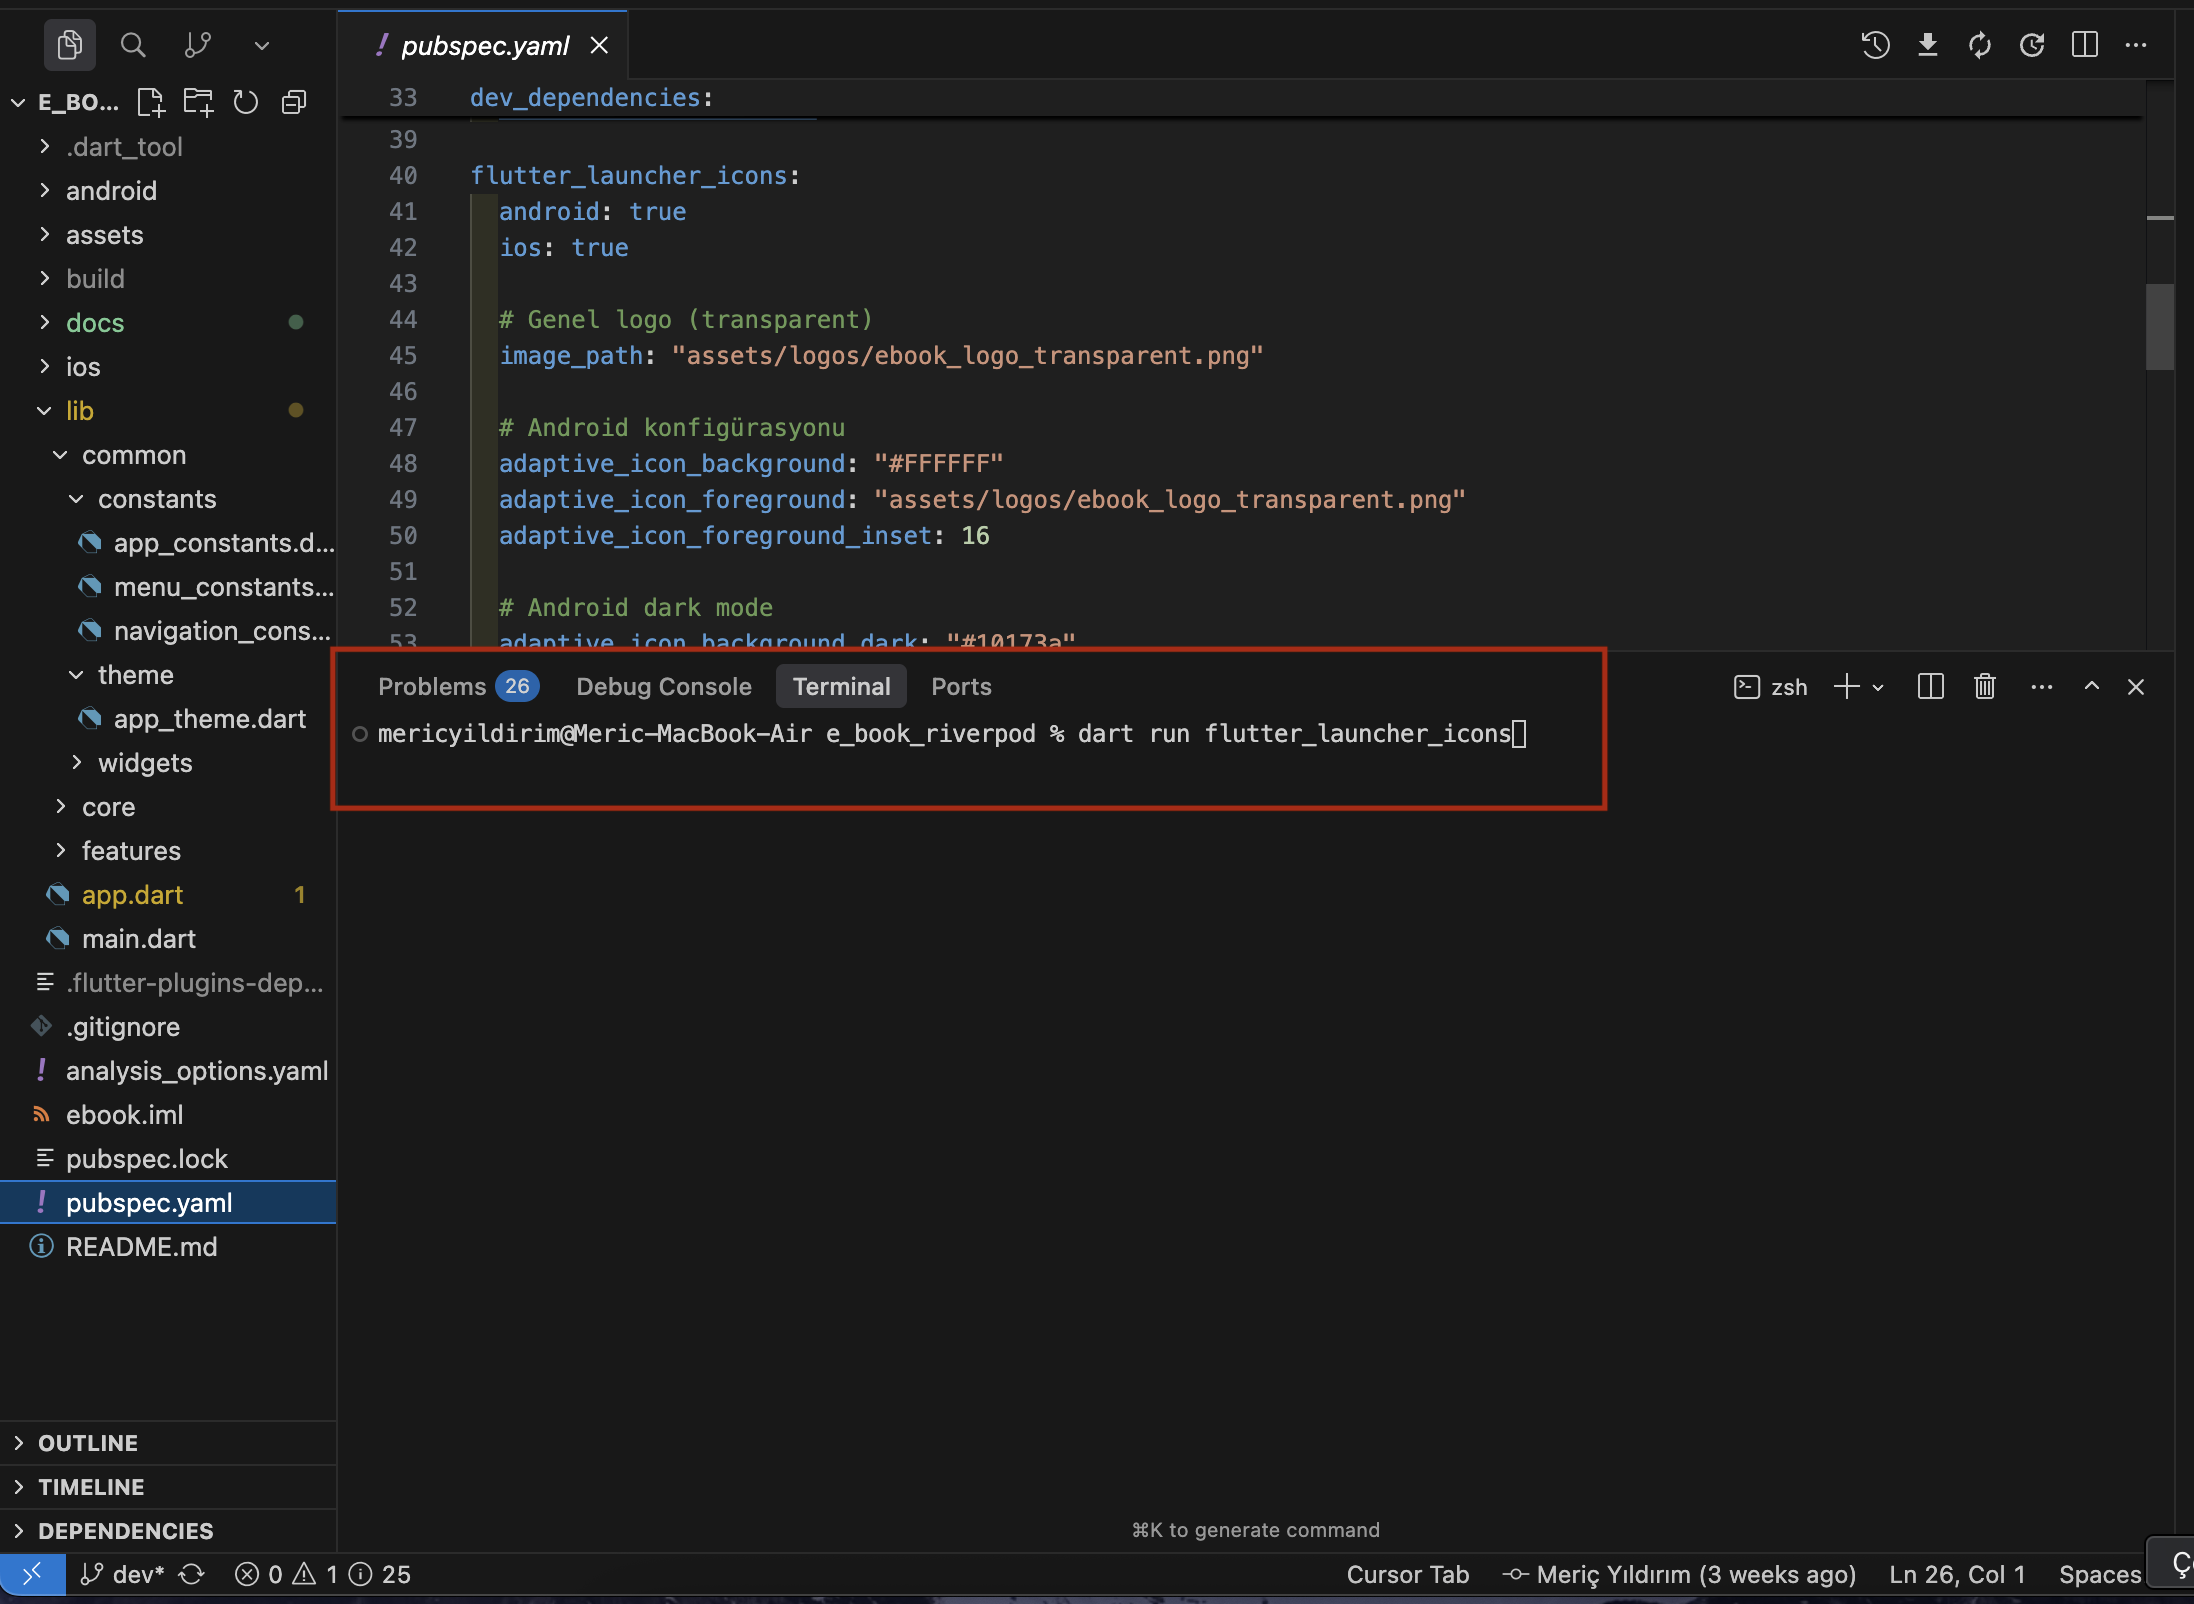
Task: Expand the android folder
Action: 111,191
